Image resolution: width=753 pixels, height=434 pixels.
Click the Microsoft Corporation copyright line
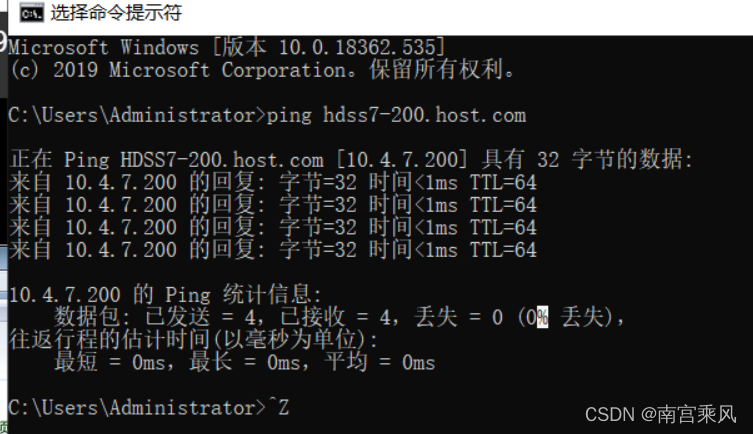click(x=262, y=70)
